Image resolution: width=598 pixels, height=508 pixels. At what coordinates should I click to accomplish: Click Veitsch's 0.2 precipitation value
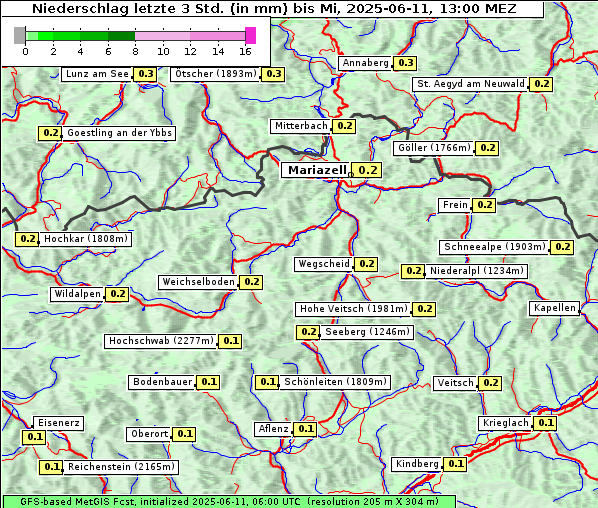click(490, 383)
